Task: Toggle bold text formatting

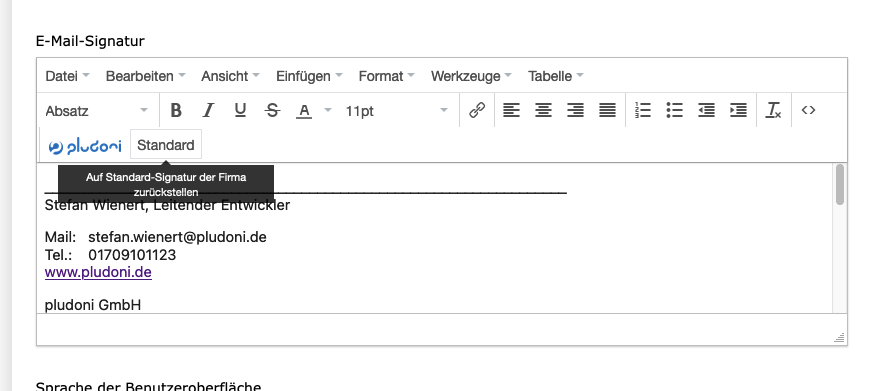Action: [x=176, y=110]
